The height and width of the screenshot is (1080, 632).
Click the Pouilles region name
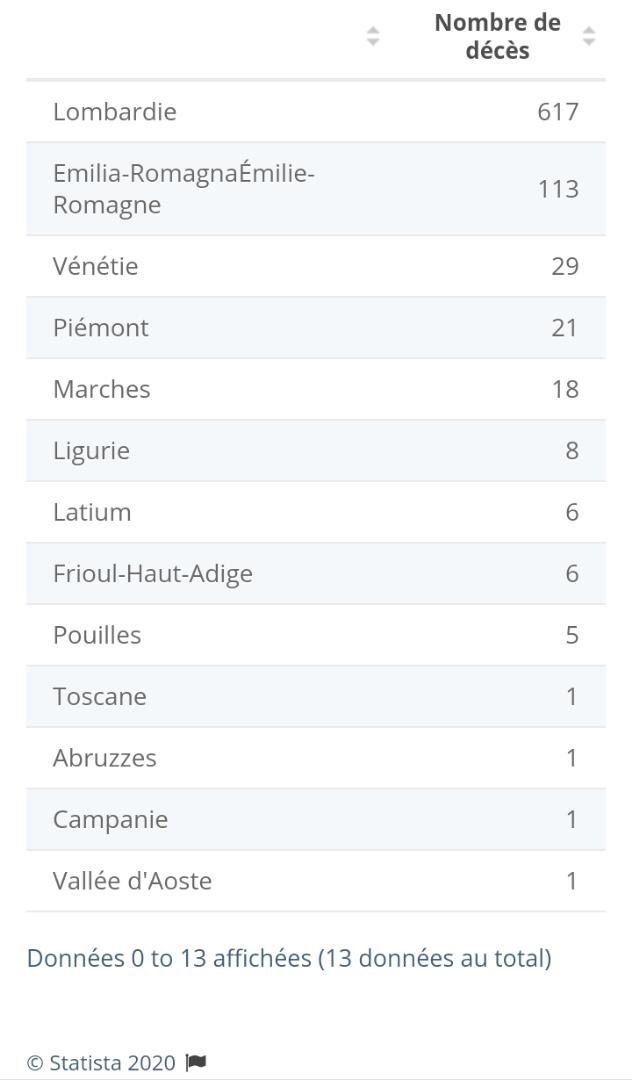(97, 635)
